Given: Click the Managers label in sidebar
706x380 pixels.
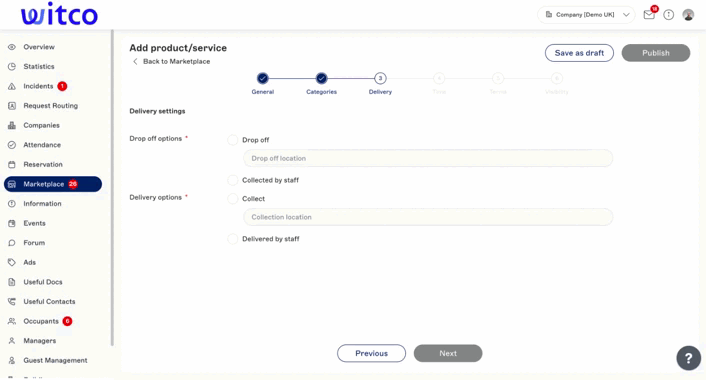Looking at the screenshot, I should (x=40, y=341).
